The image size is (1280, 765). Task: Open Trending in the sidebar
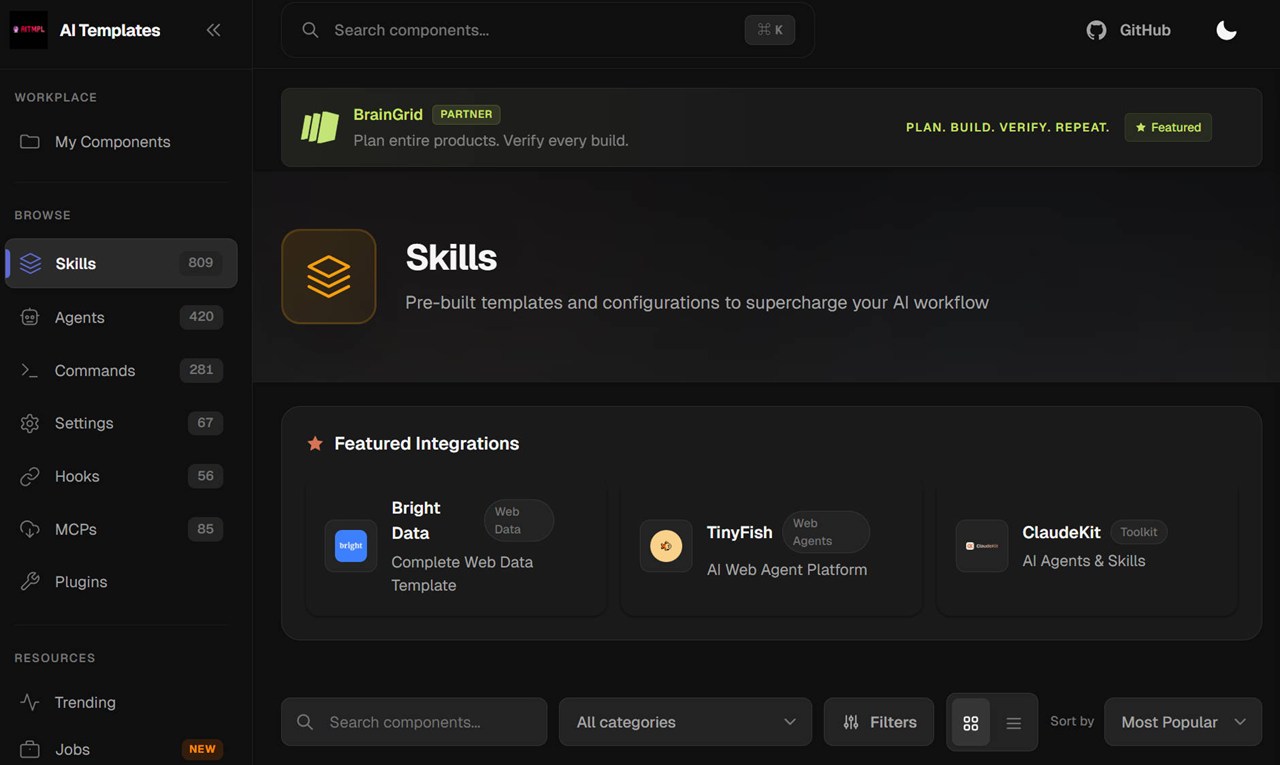tap(121, 702)
